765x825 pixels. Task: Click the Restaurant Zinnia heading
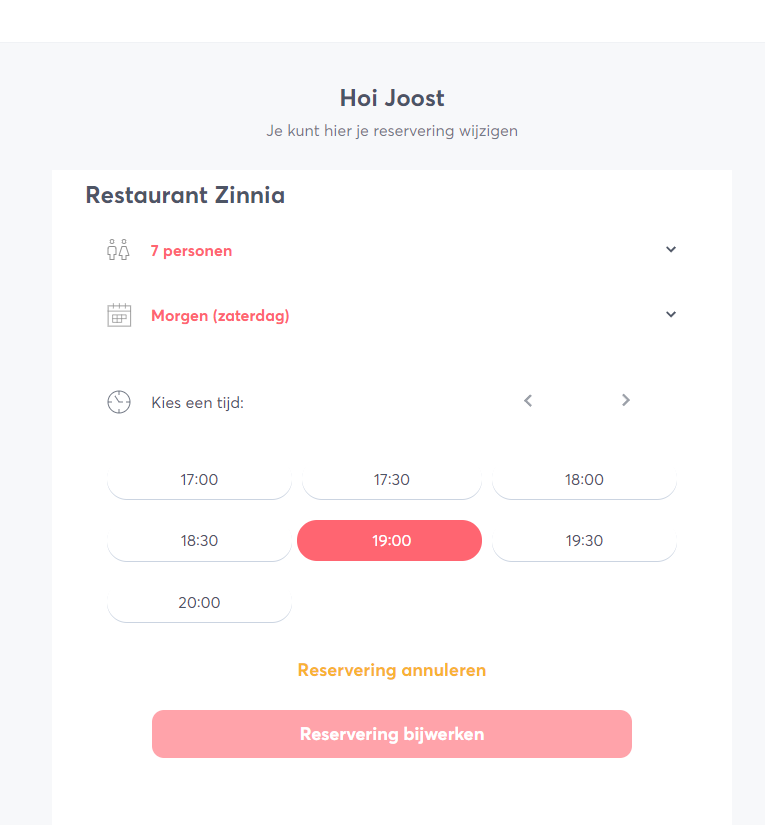coord(185,195)
